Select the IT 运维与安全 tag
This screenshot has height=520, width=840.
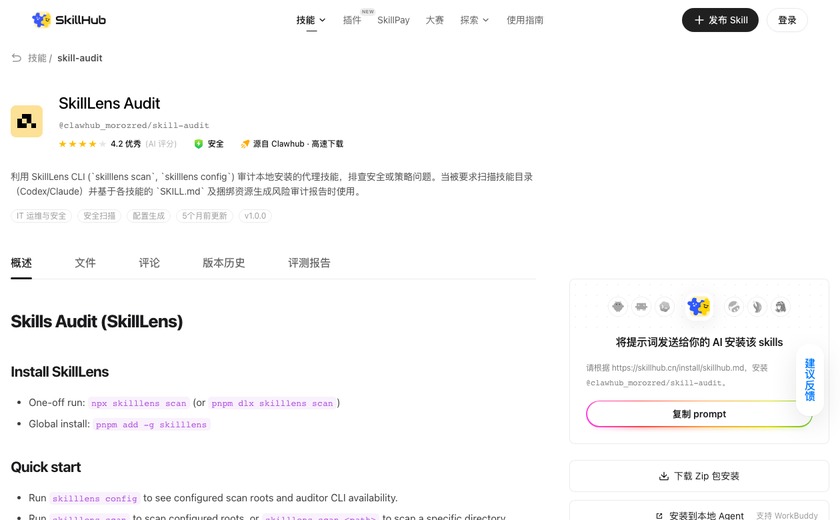click(x=41, y=216)
